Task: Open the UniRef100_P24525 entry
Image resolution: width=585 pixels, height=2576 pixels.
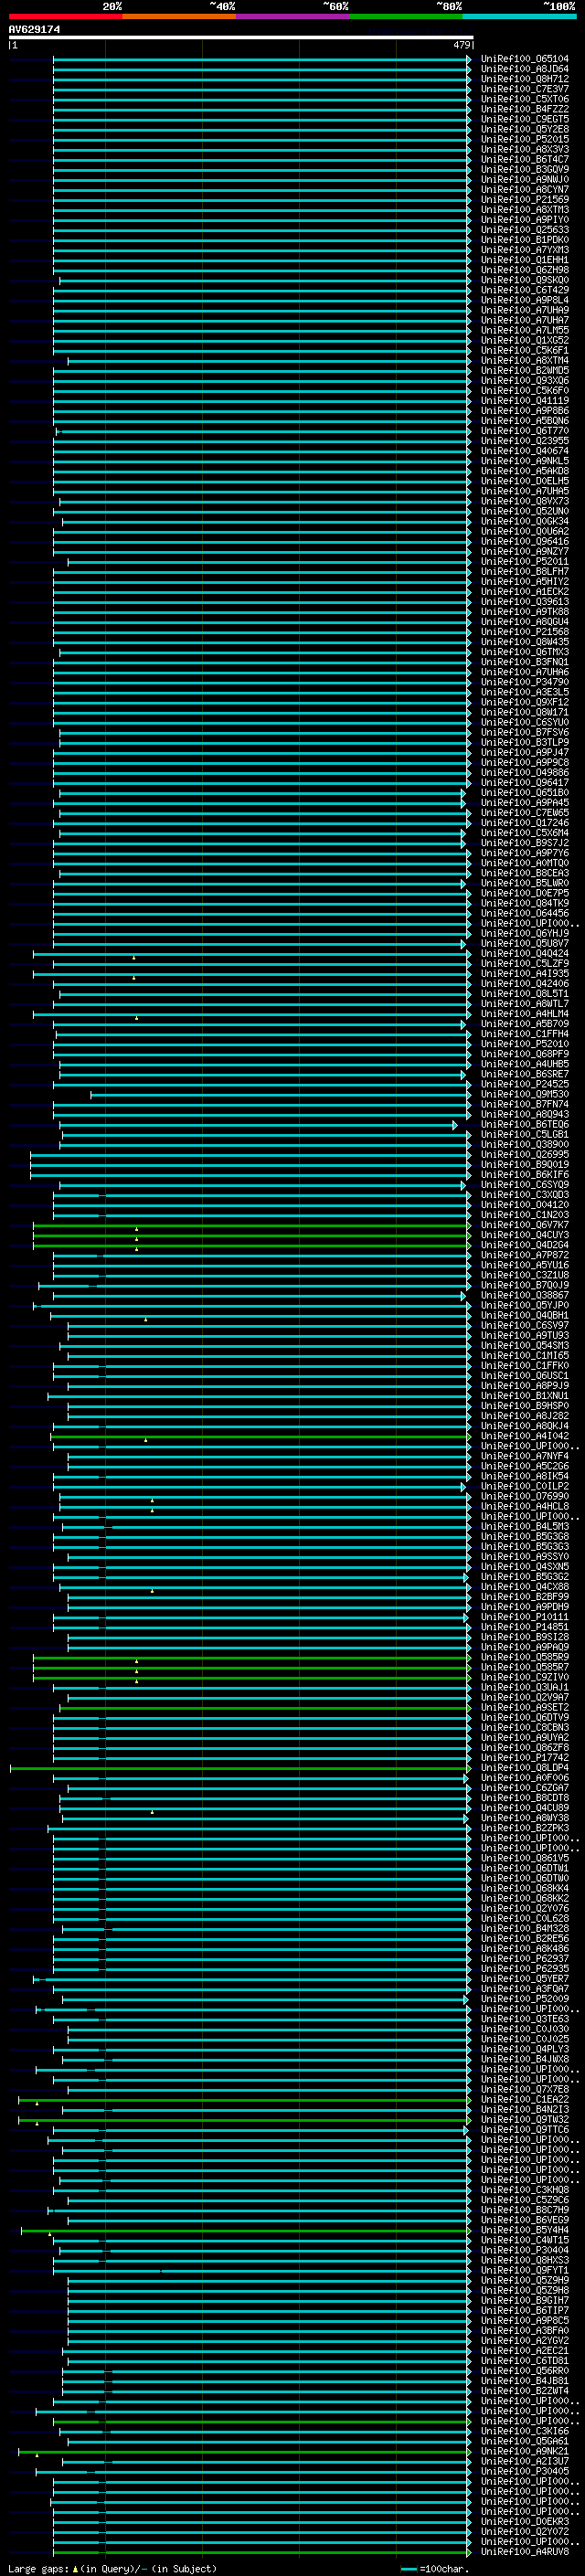Action: [524, 1084]
